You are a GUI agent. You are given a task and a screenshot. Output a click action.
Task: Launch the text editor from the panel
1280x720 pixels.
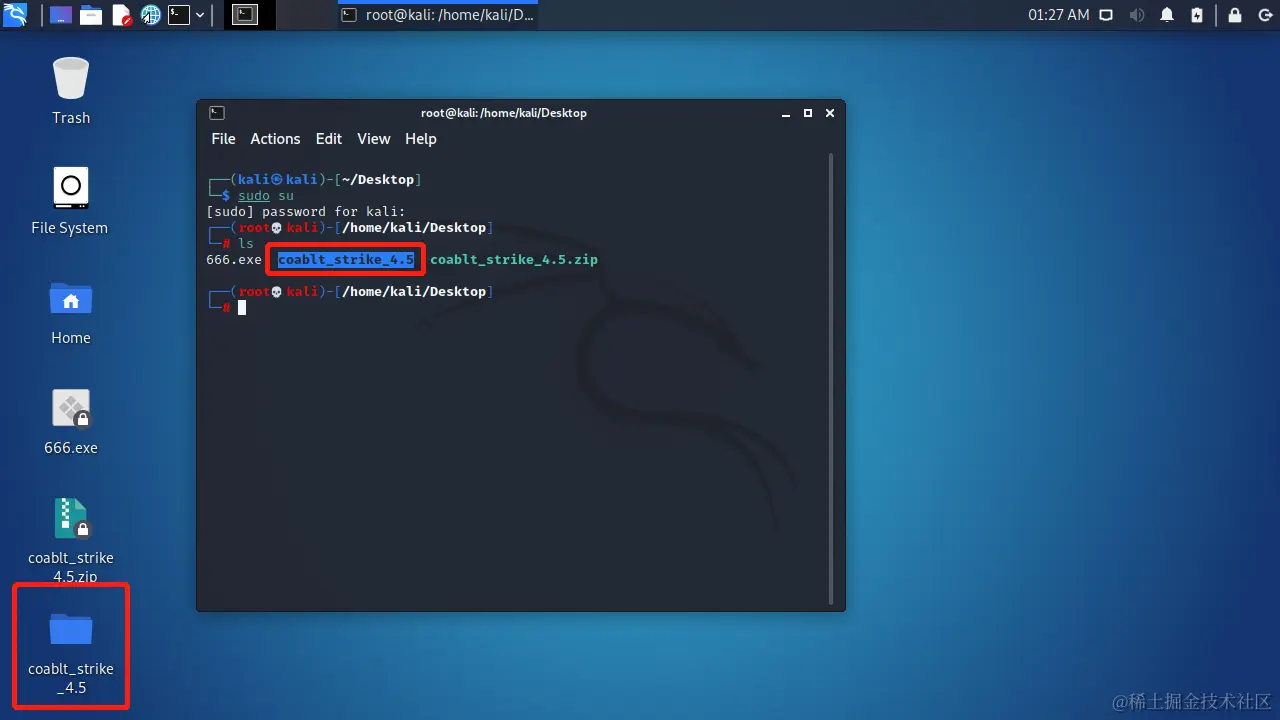pyautogui.click(x=121, y=15)
